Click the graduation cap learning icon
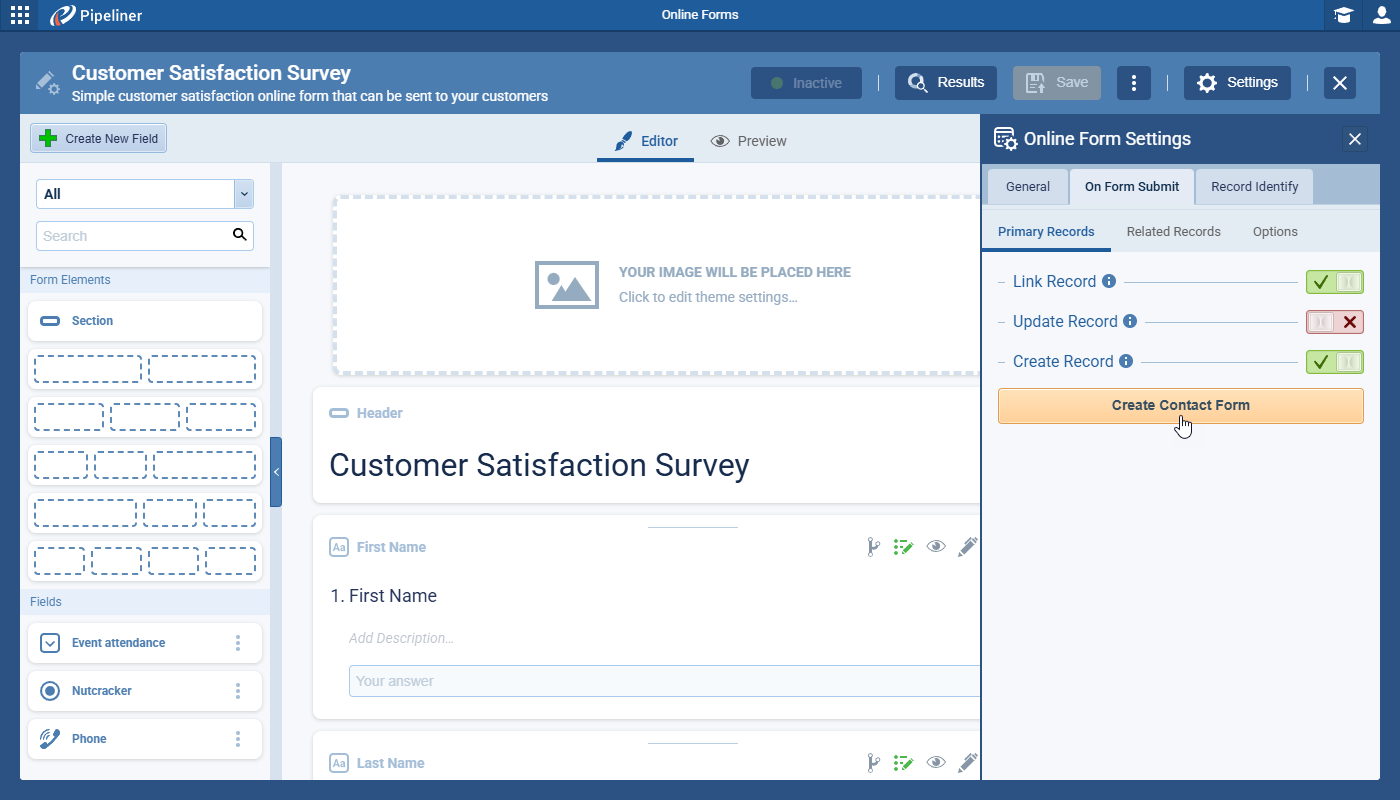1400x800 pixels. (x=1343, y=15)
